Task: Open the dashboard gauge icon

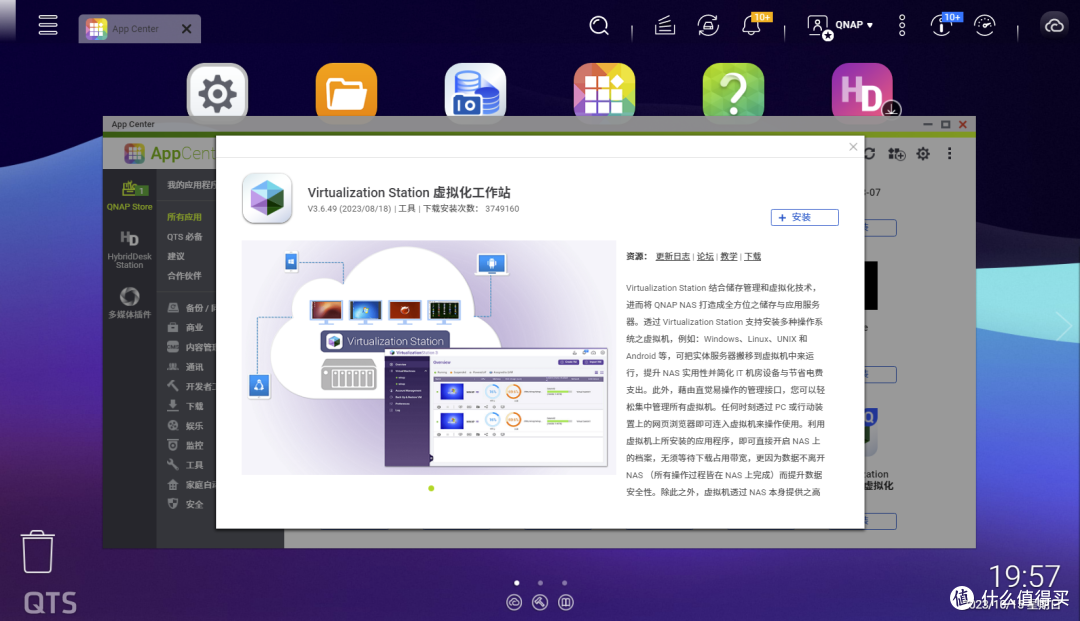Action: coord(984,26)
